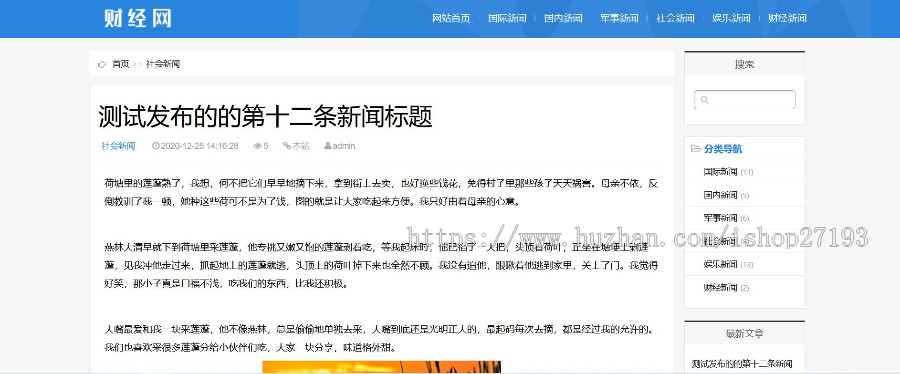Open 军事新闻 in top navigation

coord(619,18)
